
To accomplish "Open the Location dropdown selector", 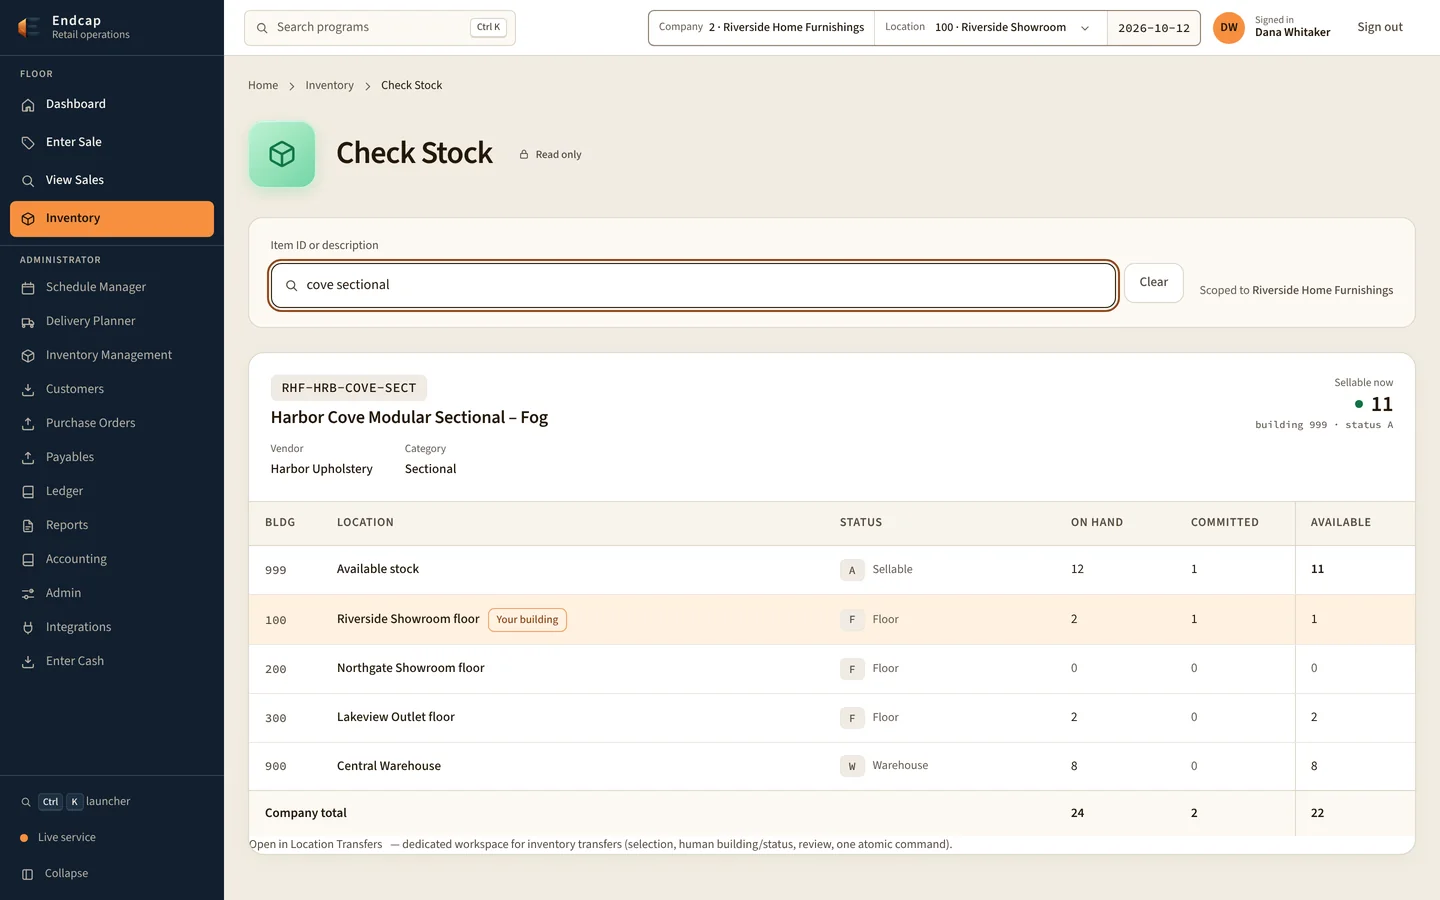I will [990, 28].
